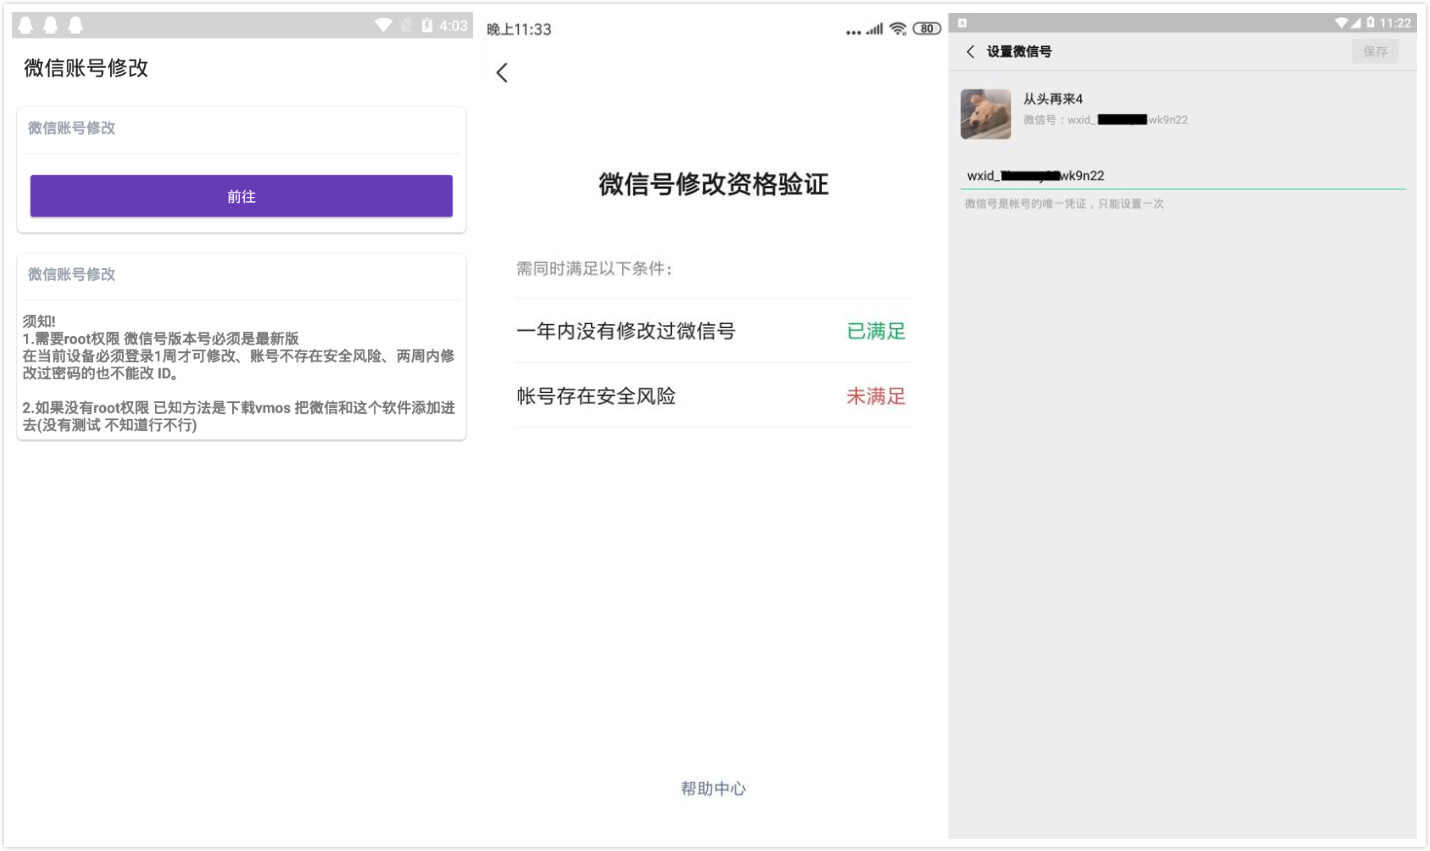The image size is (1430, 851).
Task: Click the wxid input field
Action: (1183, 176)
